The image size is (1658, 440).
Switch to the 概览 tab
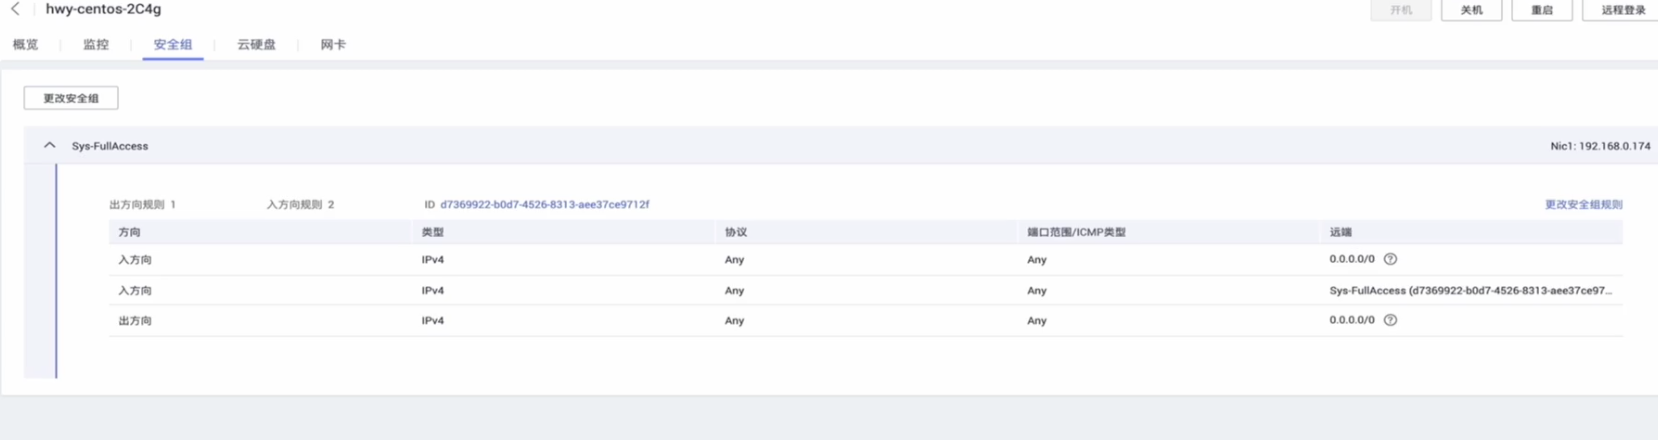[x=26, y=45]
